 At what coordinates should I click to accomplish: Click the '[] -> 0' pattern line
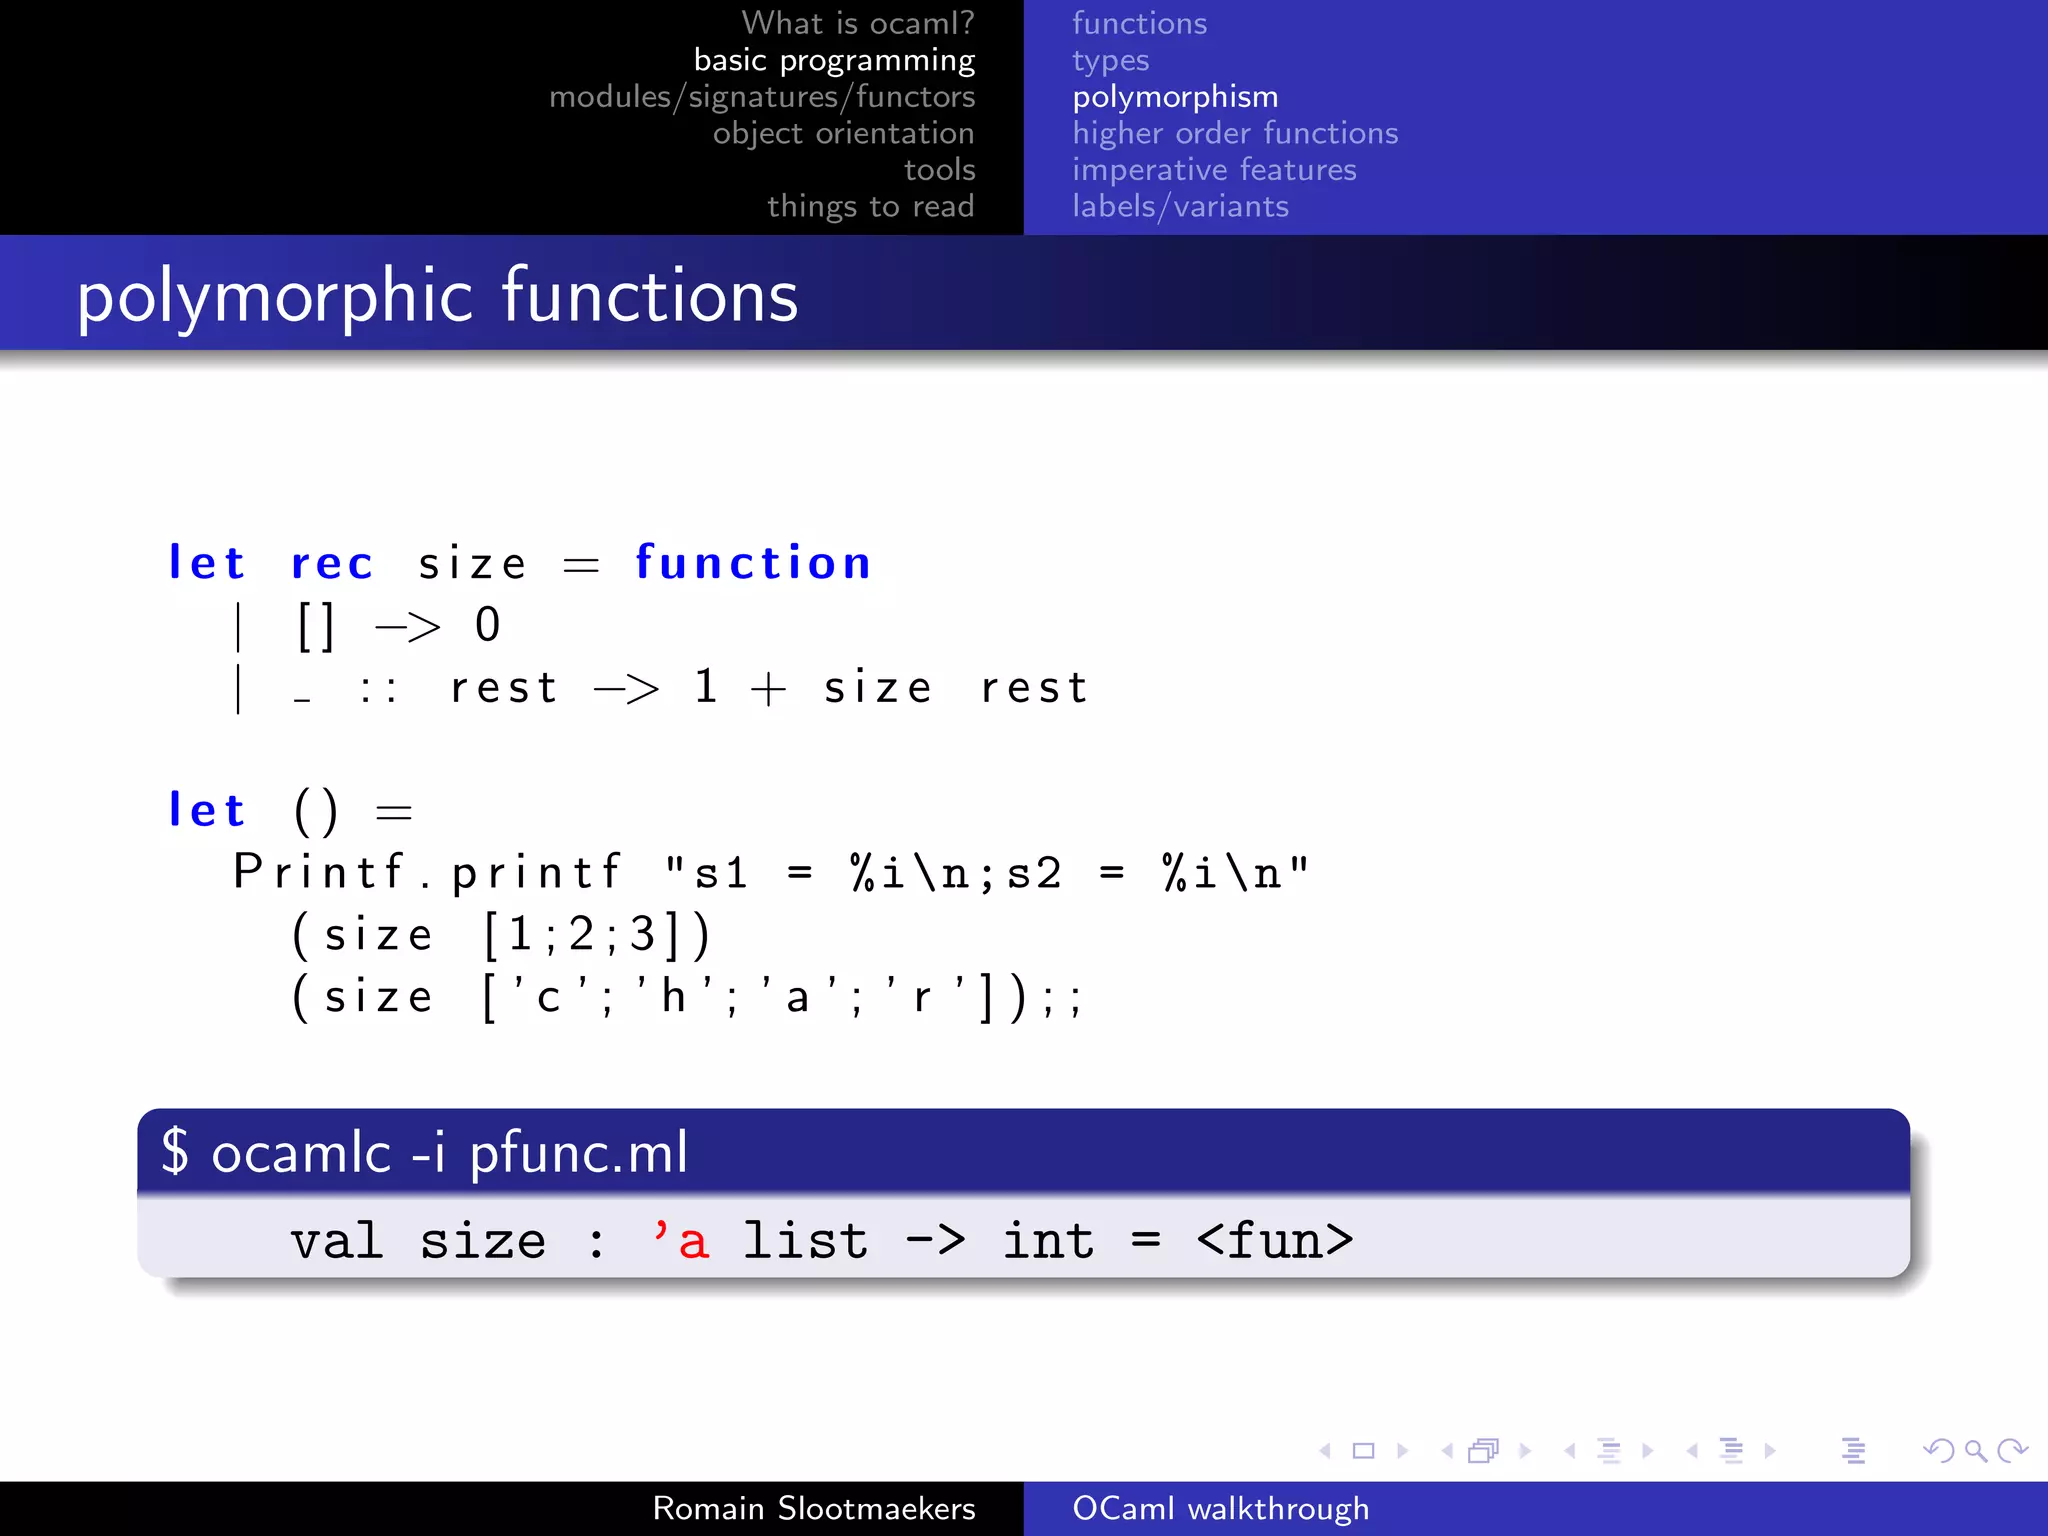coord(399,627)
